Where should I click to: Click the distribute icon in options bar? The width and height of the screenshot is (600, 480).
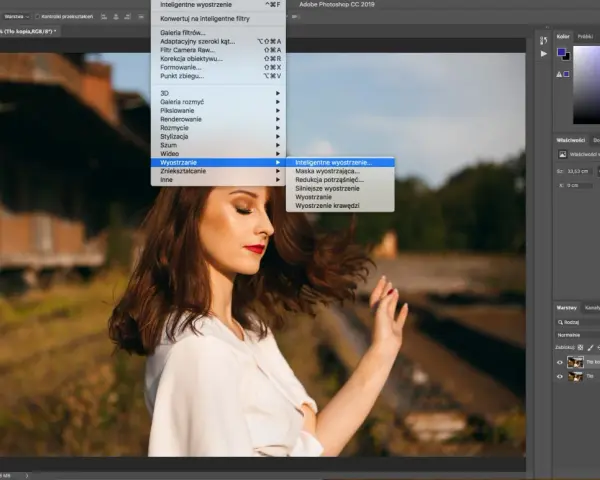pyautogui.click(x=141, y=17)
